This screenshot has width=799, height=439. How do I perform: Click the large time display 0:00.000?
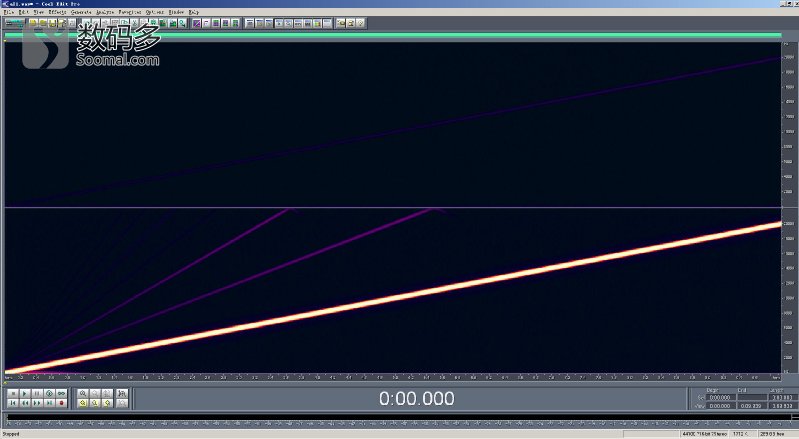(416, 399)
